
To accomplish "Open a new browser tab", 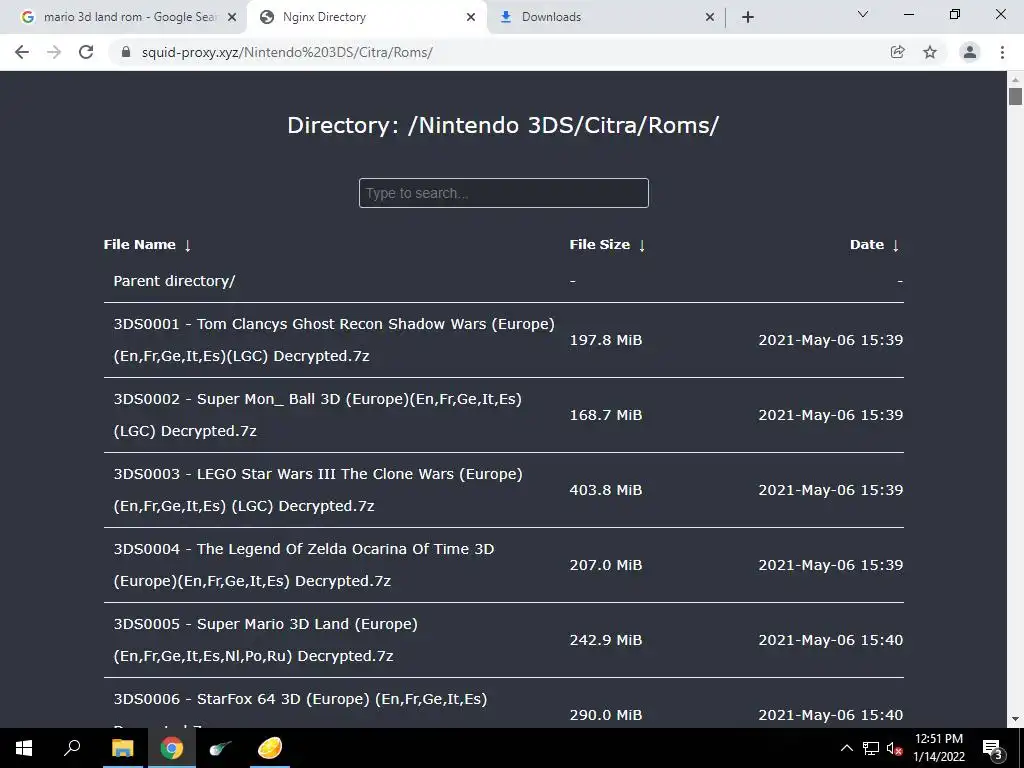I will [x=748, y=17].
